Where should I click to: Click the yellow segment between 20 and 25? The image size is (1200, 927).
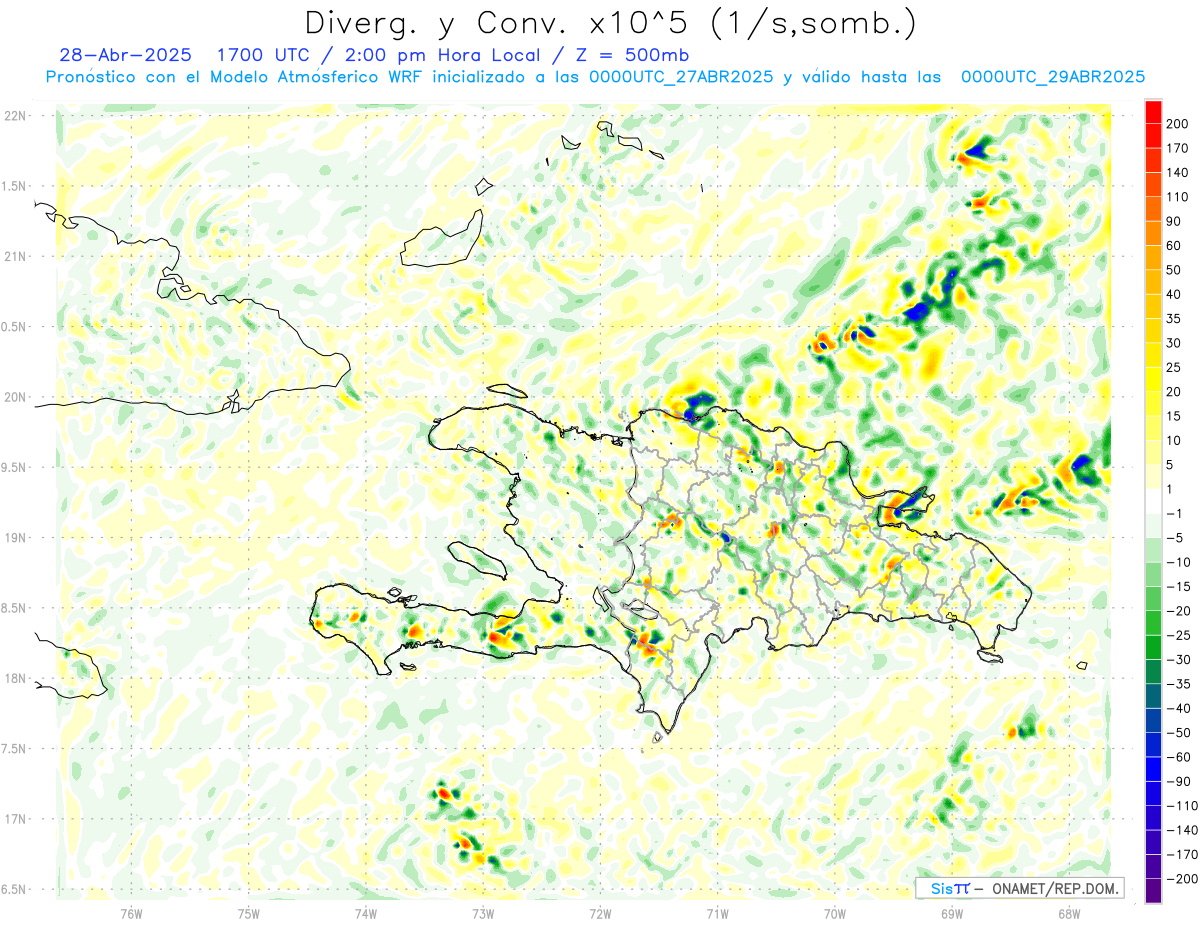pos(1153,379)
